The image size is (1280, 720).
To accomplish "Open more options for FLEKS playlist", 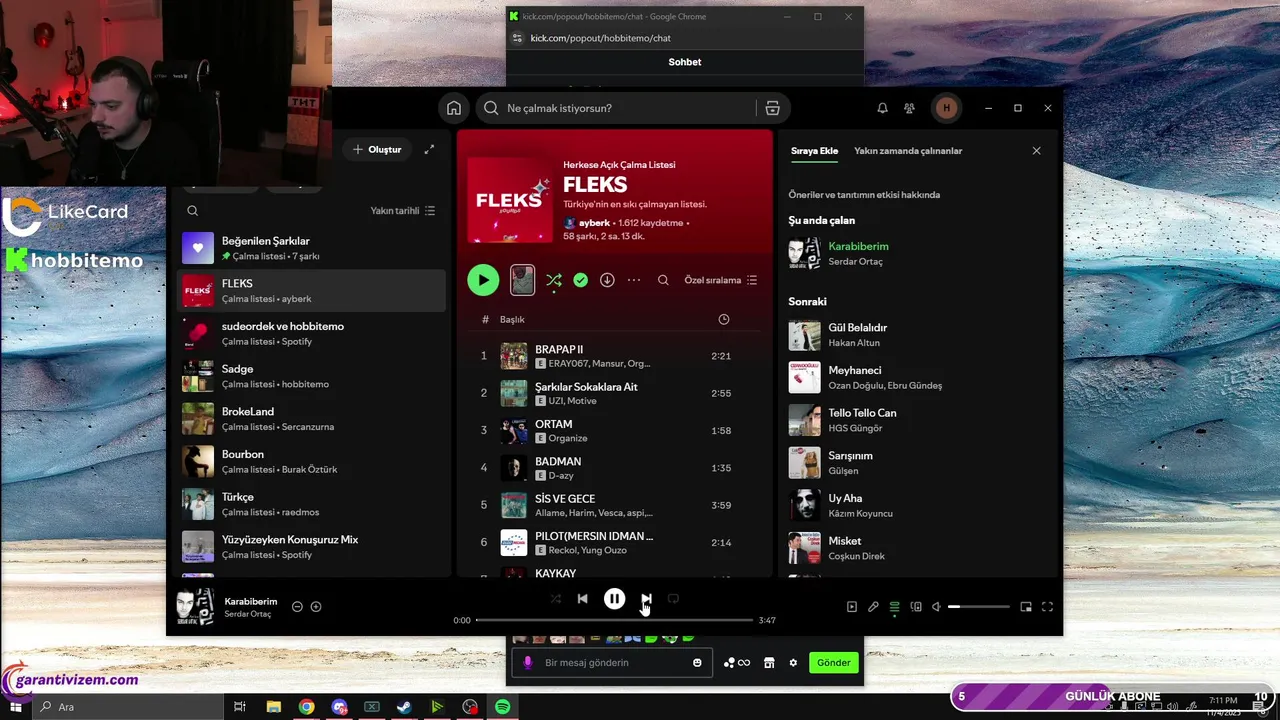I will point(634,280).
